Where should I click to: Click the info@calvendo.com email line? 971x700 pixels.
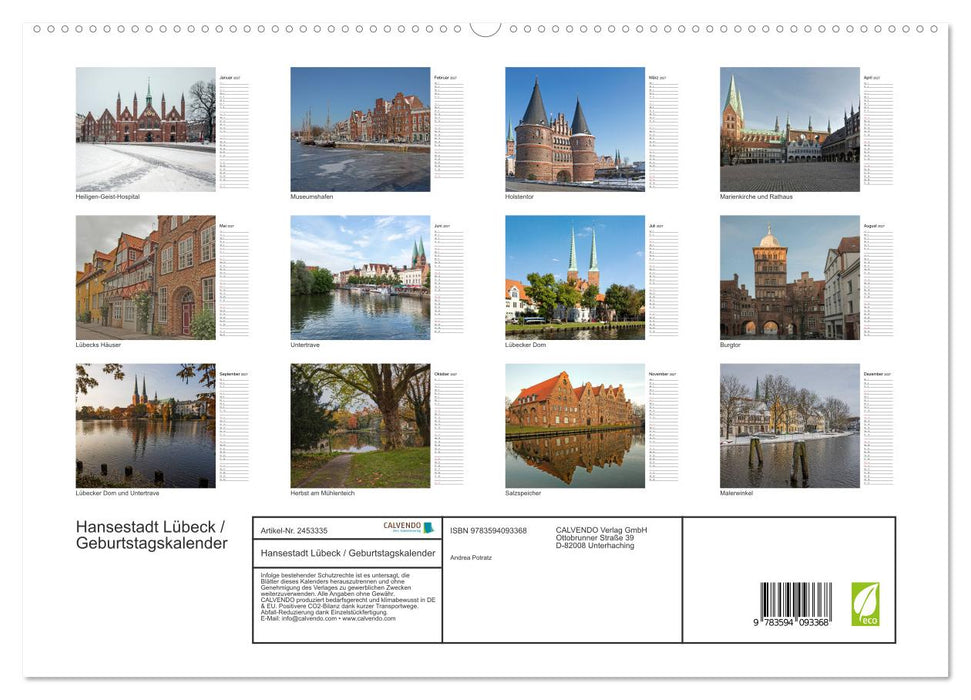[328, 618]
